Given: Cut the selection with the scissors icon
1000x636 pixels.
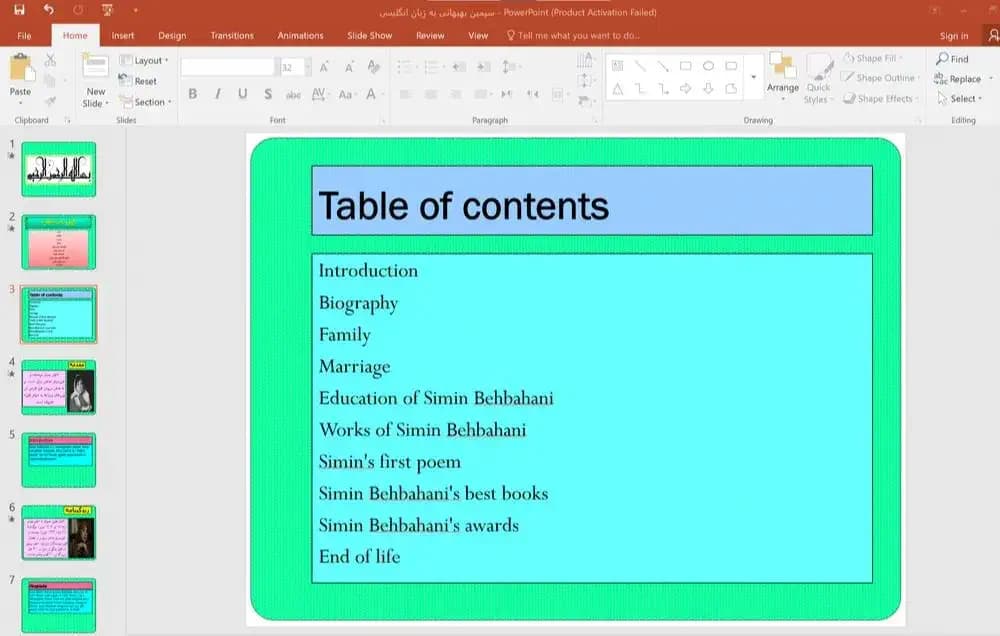Looking at the screenshot, I should point(50,60).
